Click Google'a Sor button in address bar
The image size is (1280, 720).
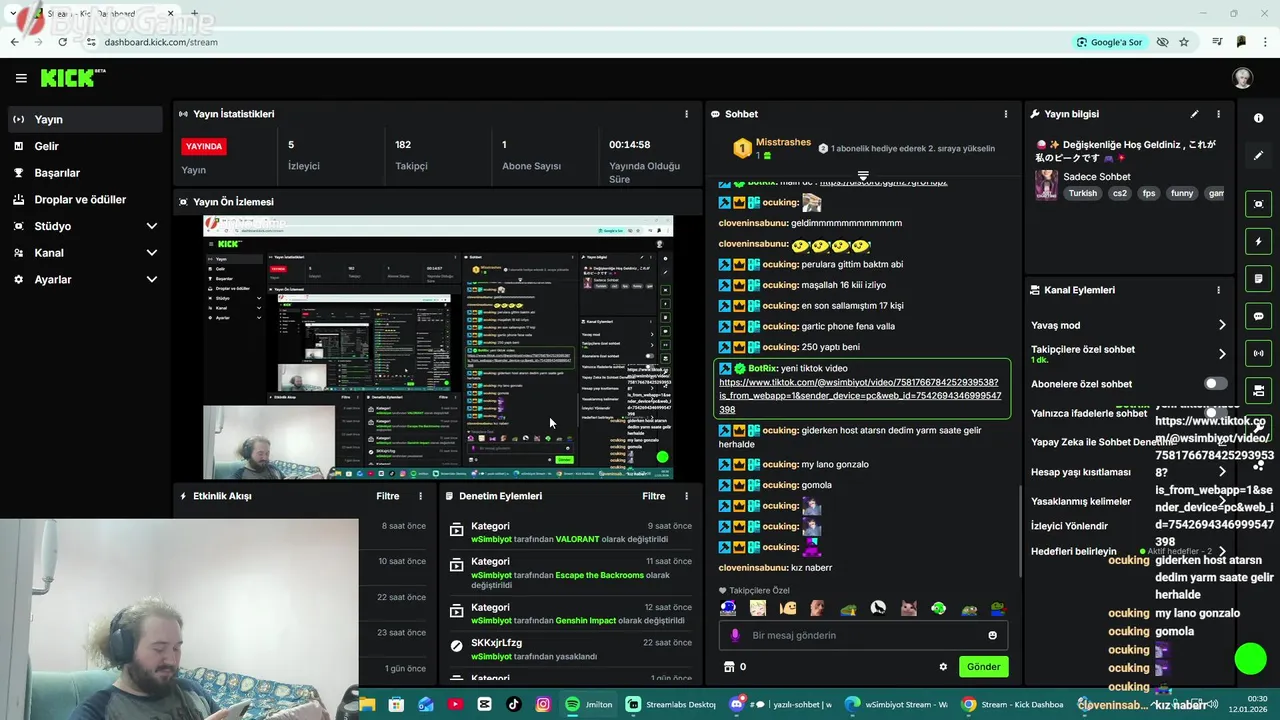pos(1109,42)
